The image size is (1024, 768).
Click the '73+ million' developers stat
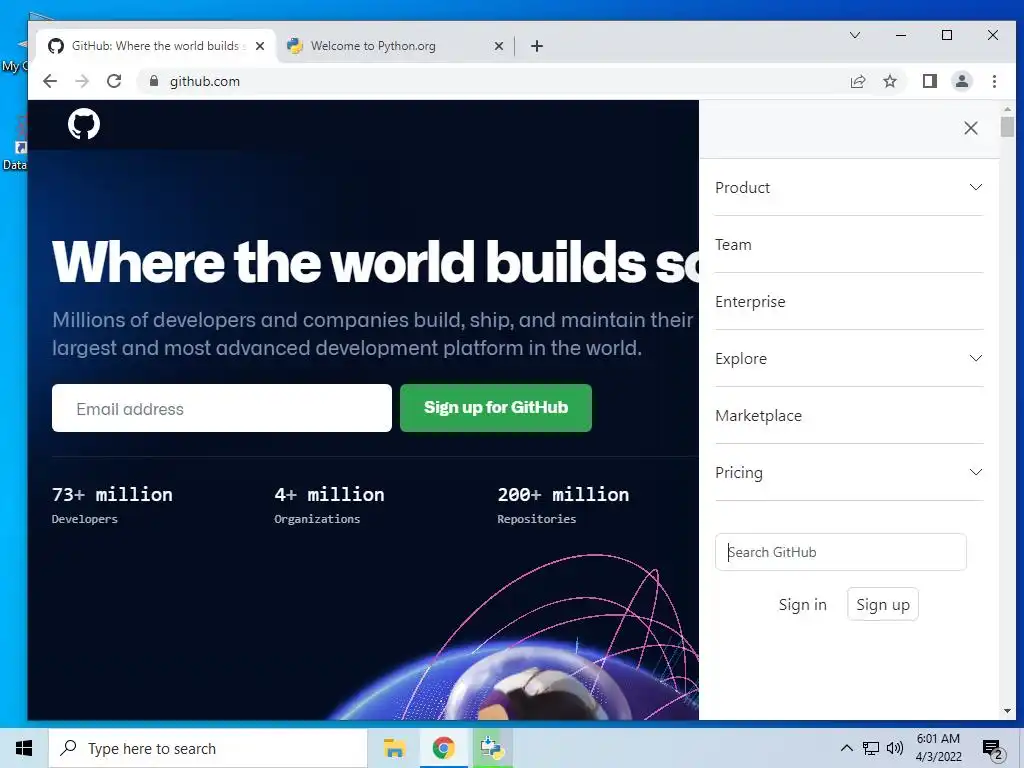tap(112, 494)
